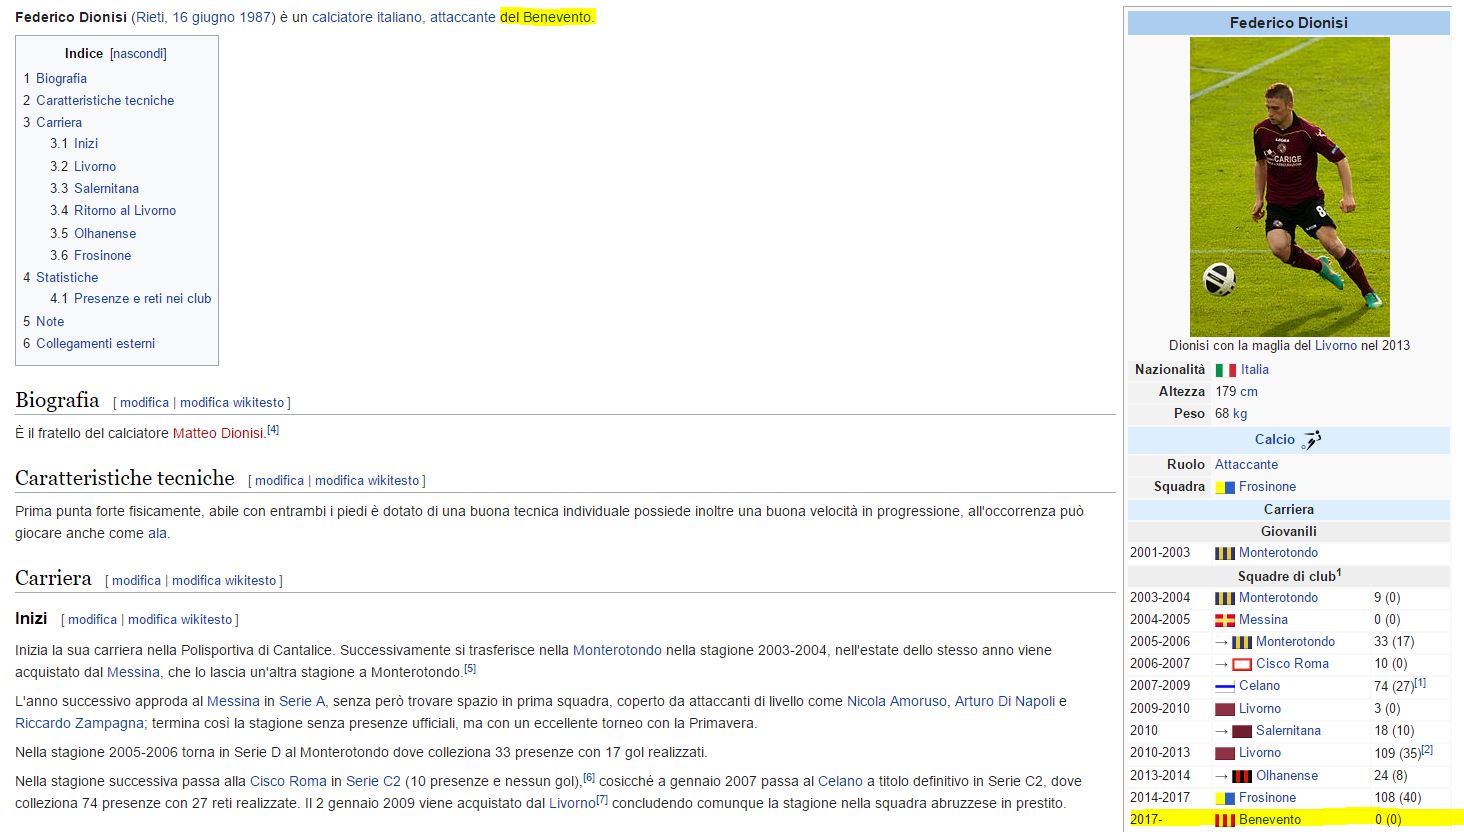Open the Rieti link in the intro

150,18
